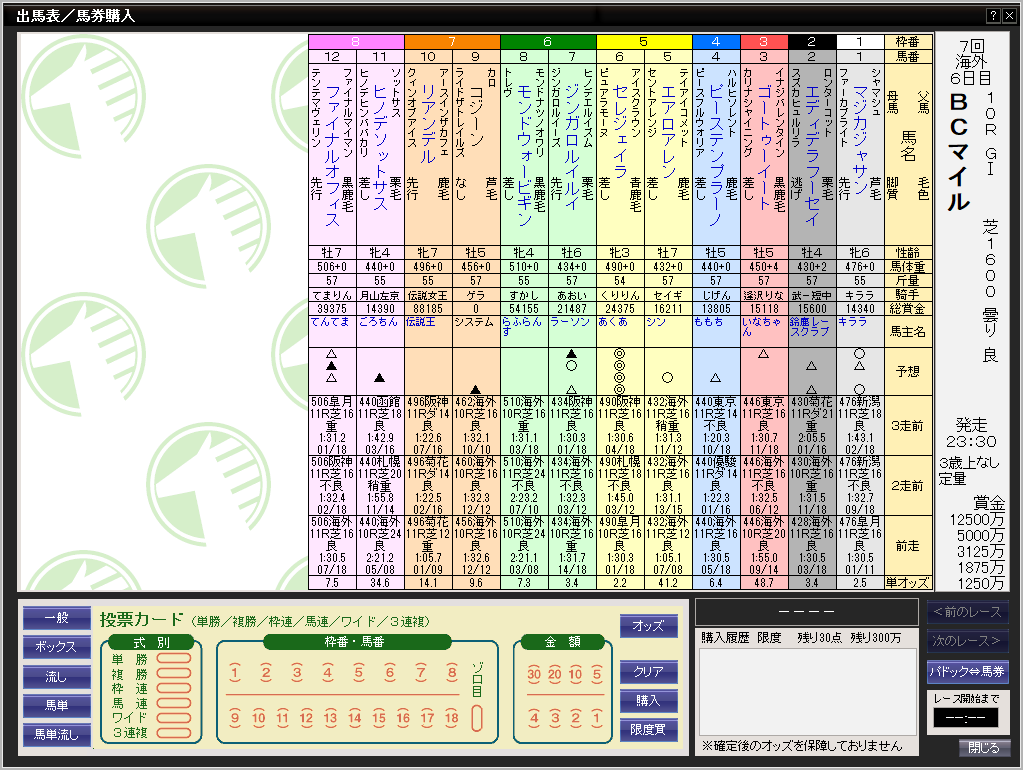Select 単勝 bet type oval
Image resolution: width=1023 pixels, height=770 pixels.
(174, 658)
